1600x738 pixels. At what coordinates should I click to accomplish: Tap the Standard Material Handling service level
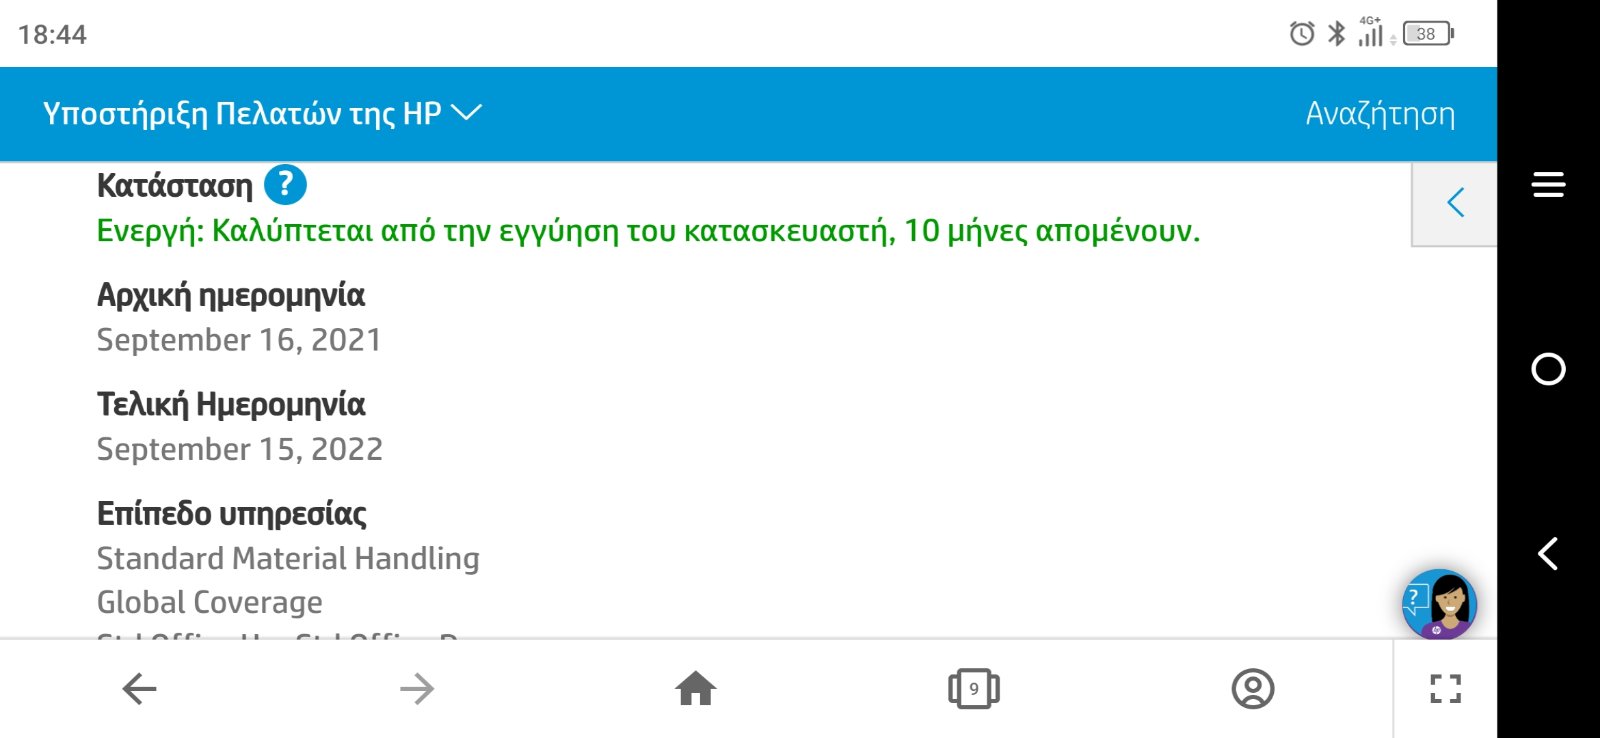click(288, 558)
